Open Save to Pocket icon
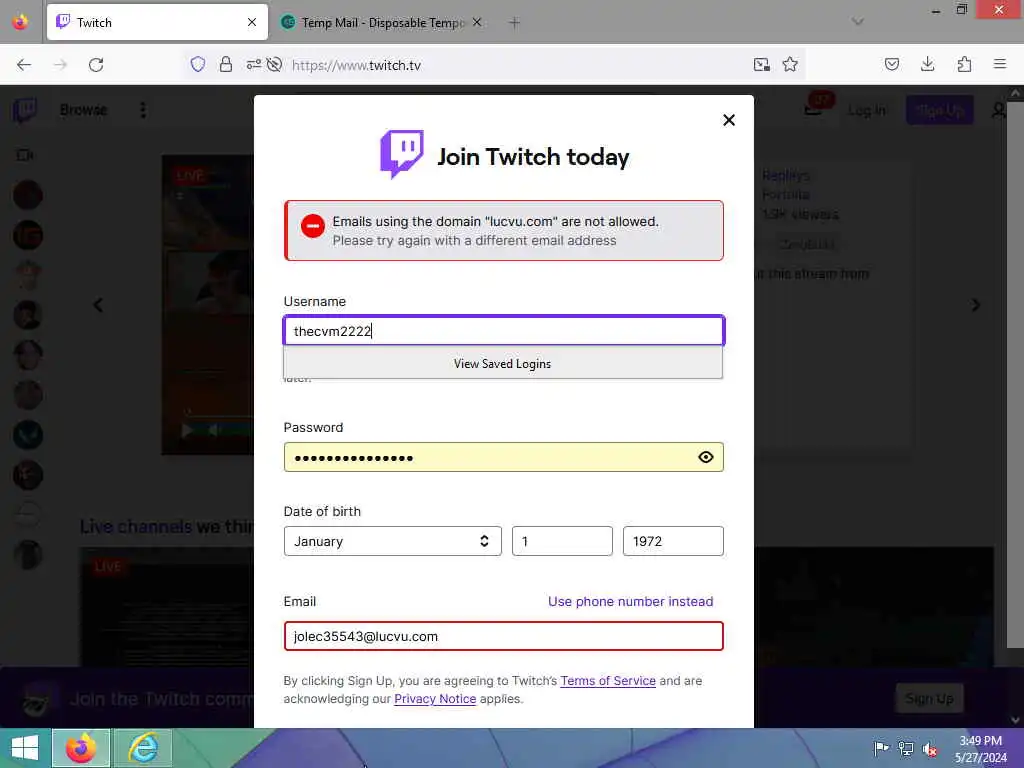This screenshot has height=768, width=1024. coord(892,64)
